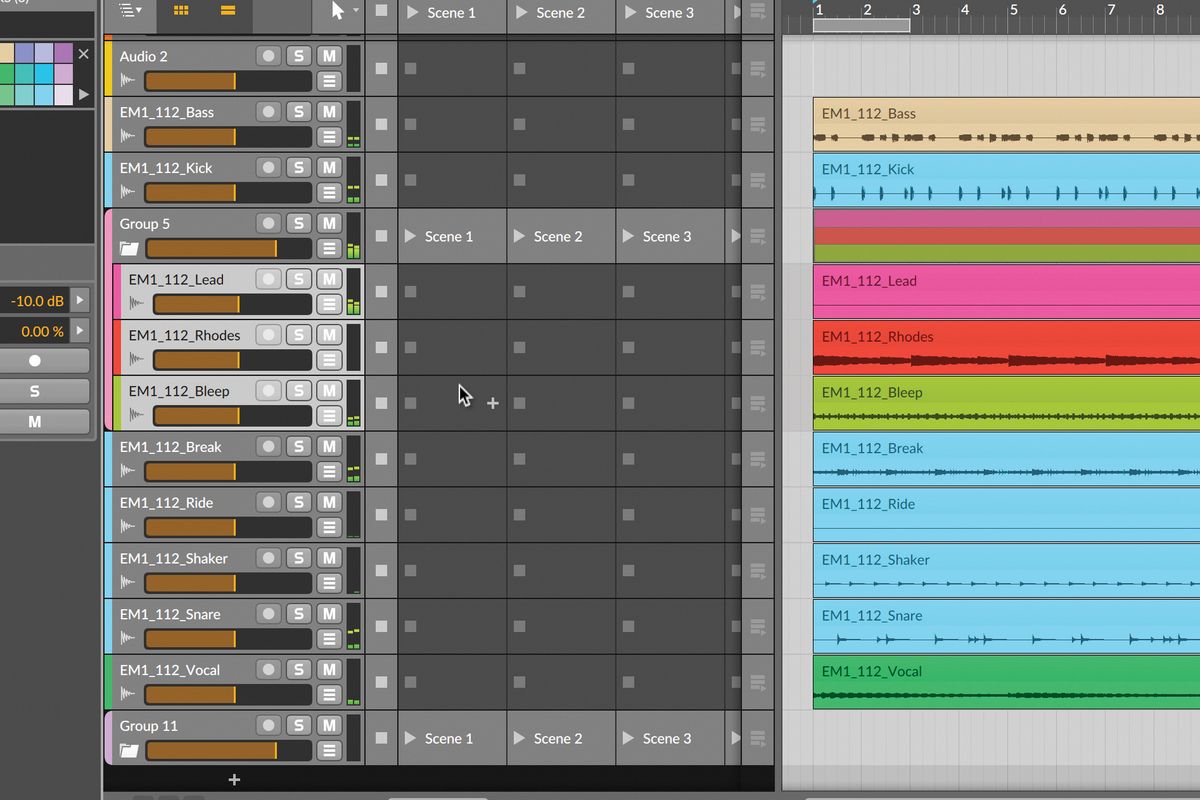
Task: Open the list view options icon in top-left toolbar
Action: click(x=128, y=12)
